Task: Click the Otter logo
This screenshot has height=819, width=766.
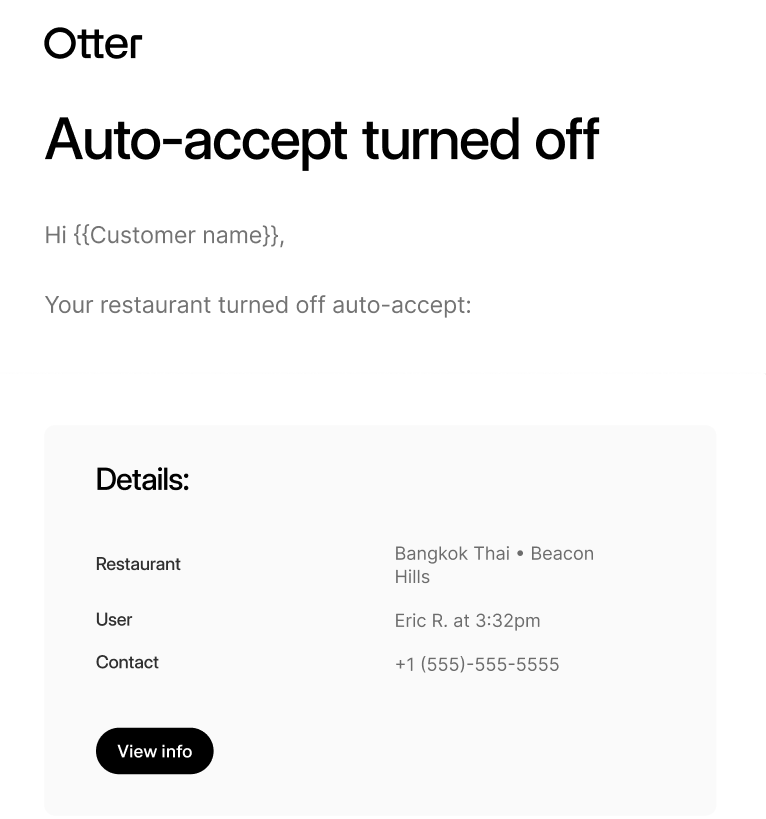Action: pyautogui.click(x=93, y=43)
